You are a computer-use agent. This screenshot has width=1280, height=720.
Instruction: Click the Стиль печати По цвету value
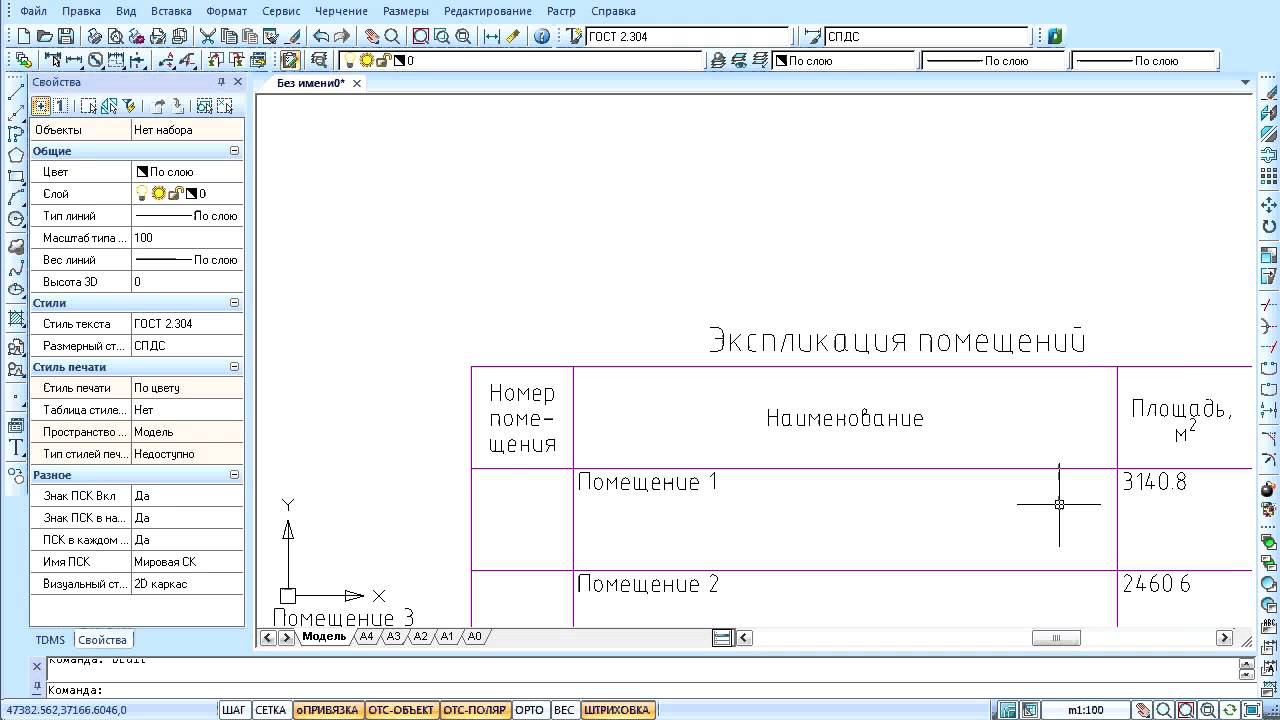[x=187, y=388]
